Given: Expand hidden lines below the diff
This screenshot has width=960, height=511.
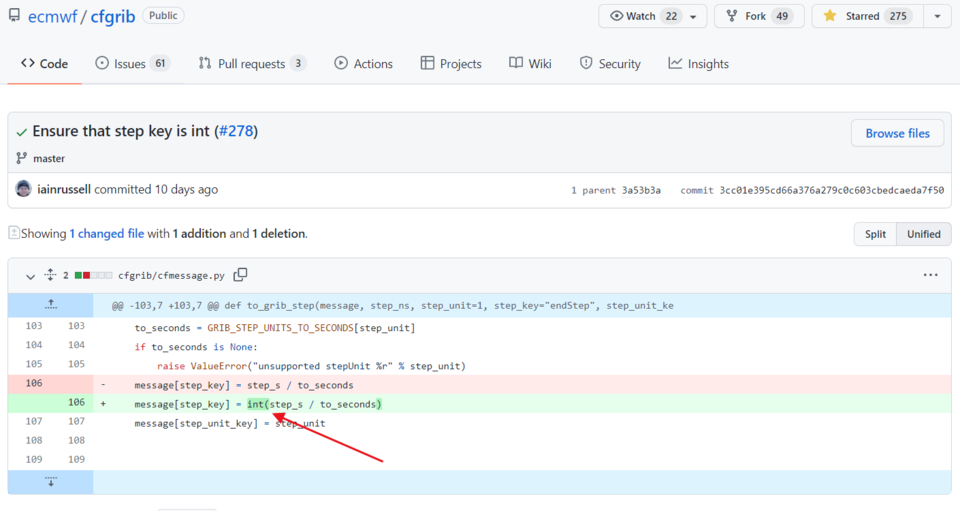Looking at the screenshot, I should coord(51,482).
